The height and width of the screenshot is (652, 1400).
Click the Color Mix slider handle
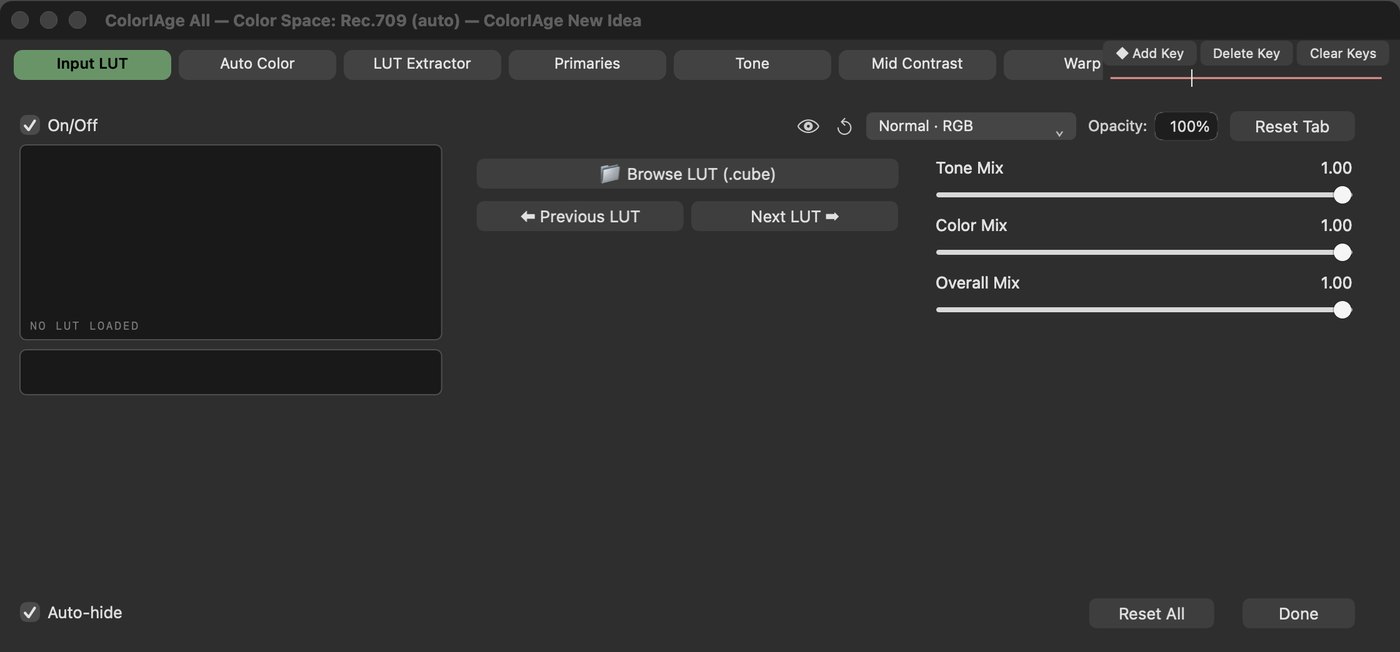1342,252
